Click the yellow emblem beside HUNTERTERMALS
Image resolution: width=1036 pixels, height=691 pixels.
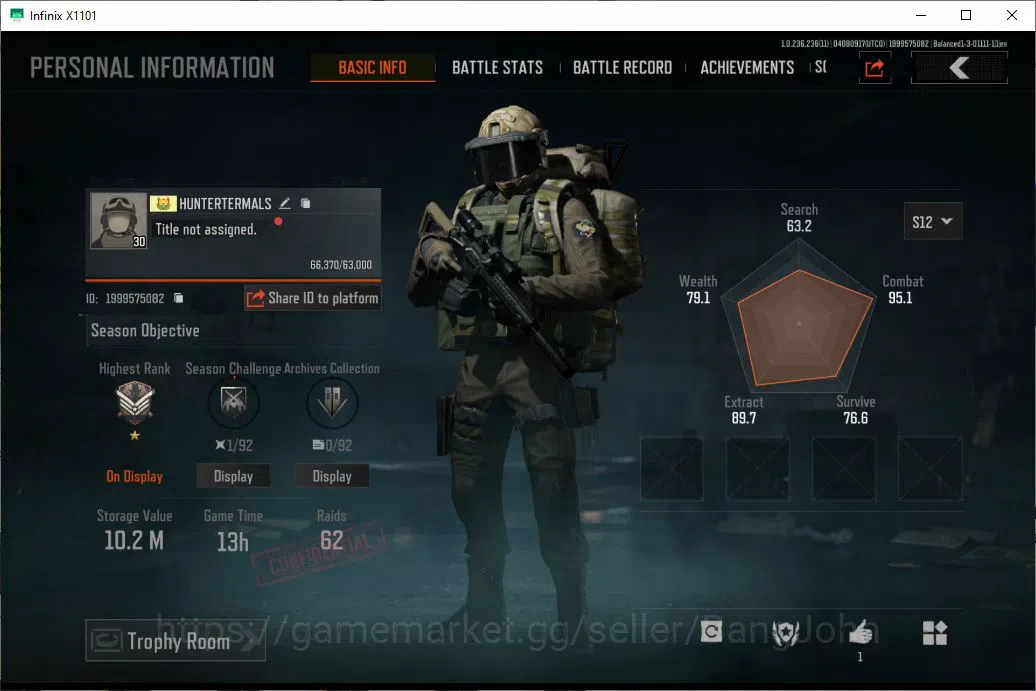tap(163, 203)
